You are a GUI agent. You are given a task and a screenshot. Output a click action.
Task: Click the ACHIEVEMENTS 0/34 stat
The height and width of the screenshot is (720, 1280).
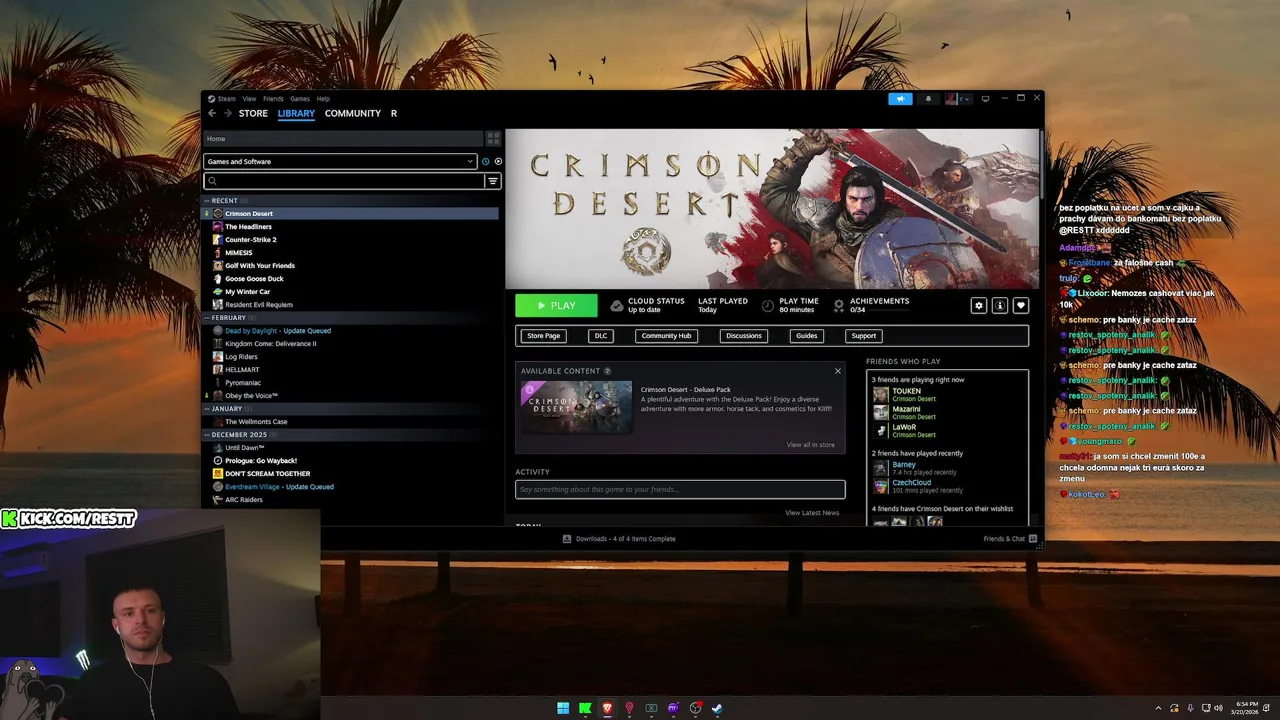point(870,305)
